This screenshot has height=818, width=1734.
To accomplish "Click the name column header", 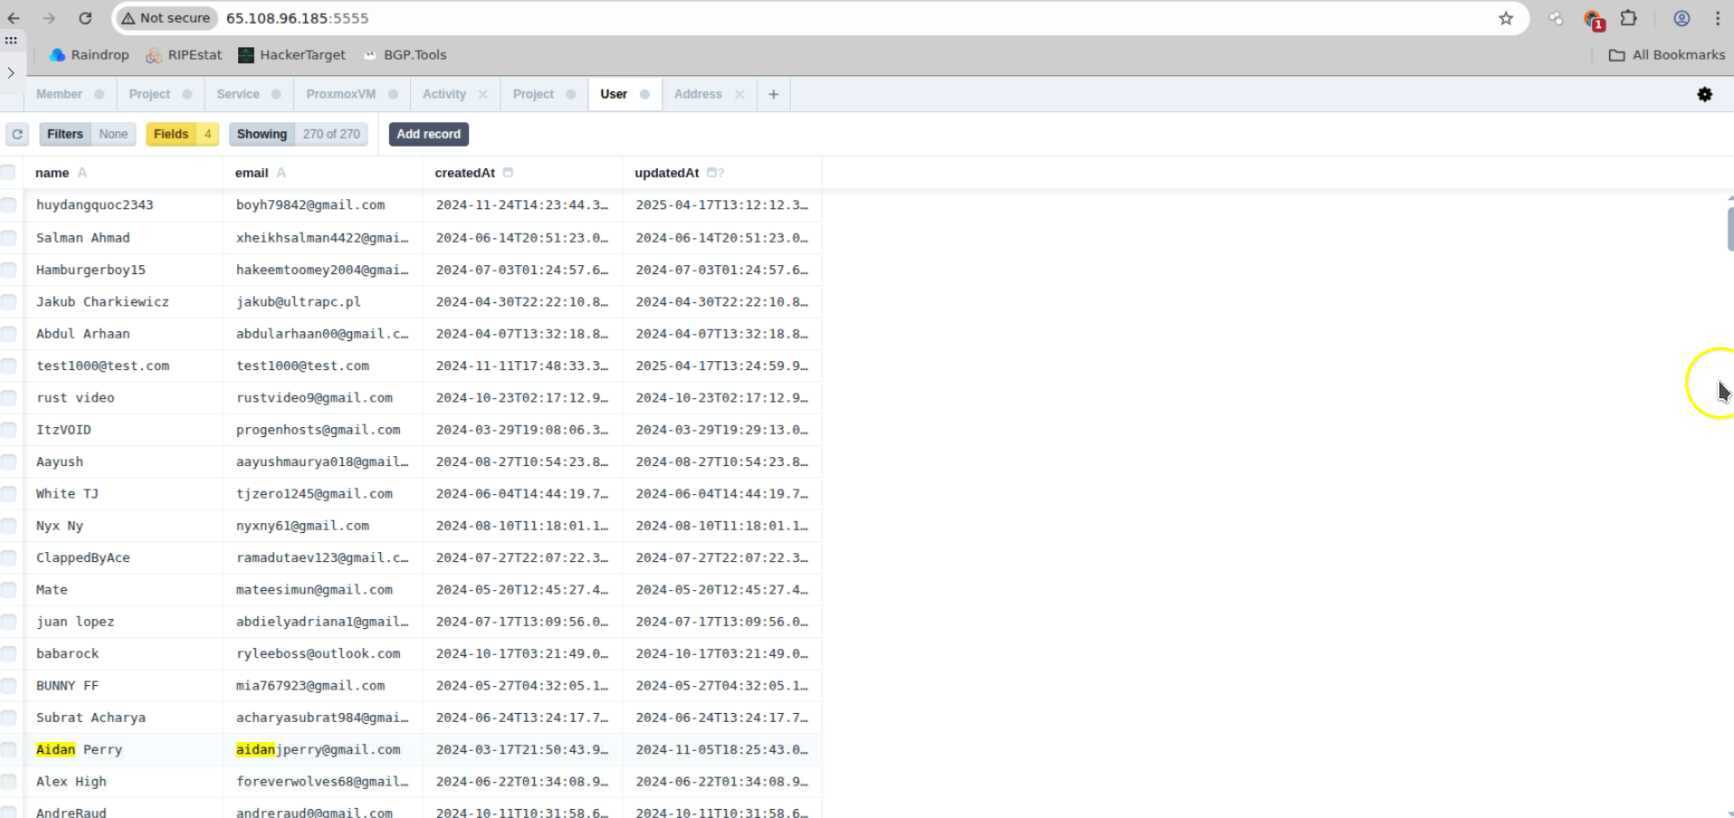I will pyautogui.click(x=123, y=173).
